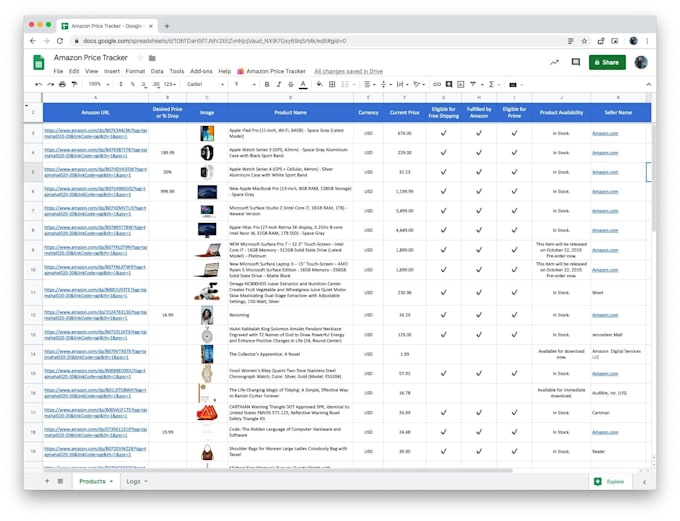Screen dimensions: 680x521
Task: Click the Omega juicer product thumbnail
Action: (207, 292)
